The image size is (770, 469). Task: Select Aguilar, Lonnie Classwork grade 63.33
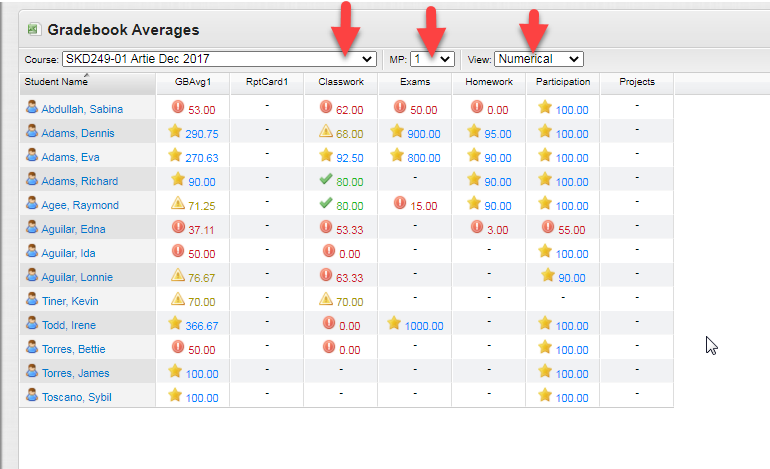point(350,278)
